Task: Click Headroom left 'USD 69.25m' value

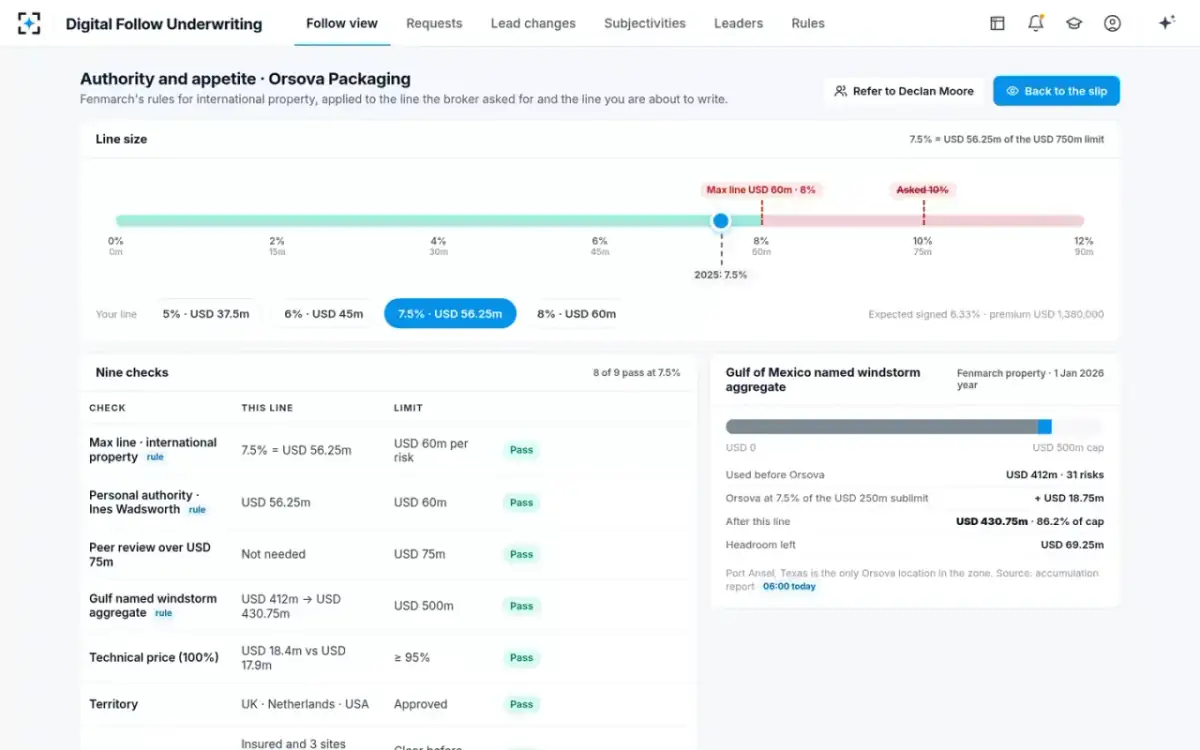Action: (1072, 545)
